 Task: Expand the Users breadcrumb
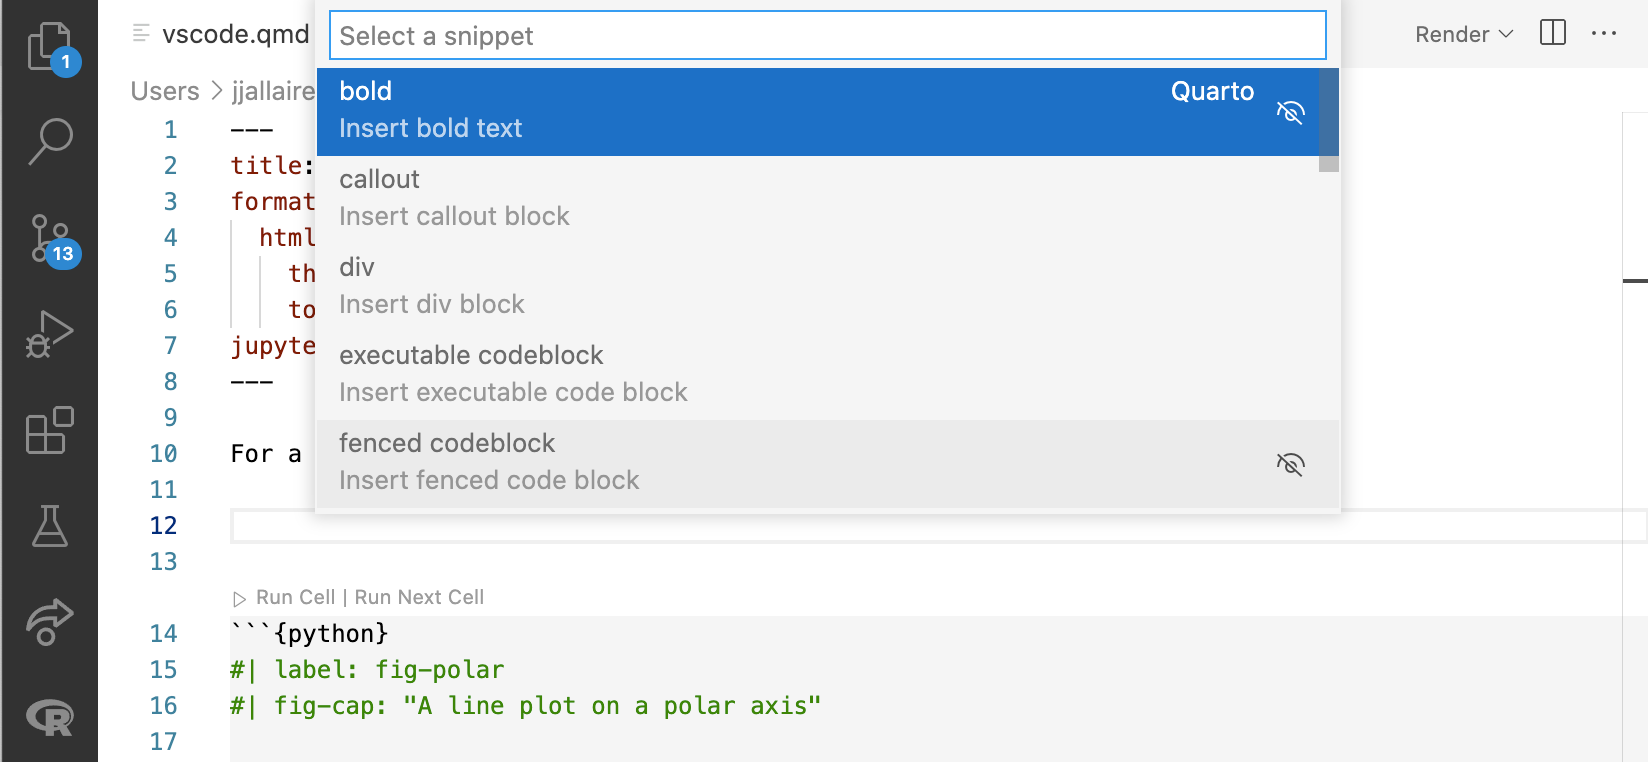(x=164, y=91)
